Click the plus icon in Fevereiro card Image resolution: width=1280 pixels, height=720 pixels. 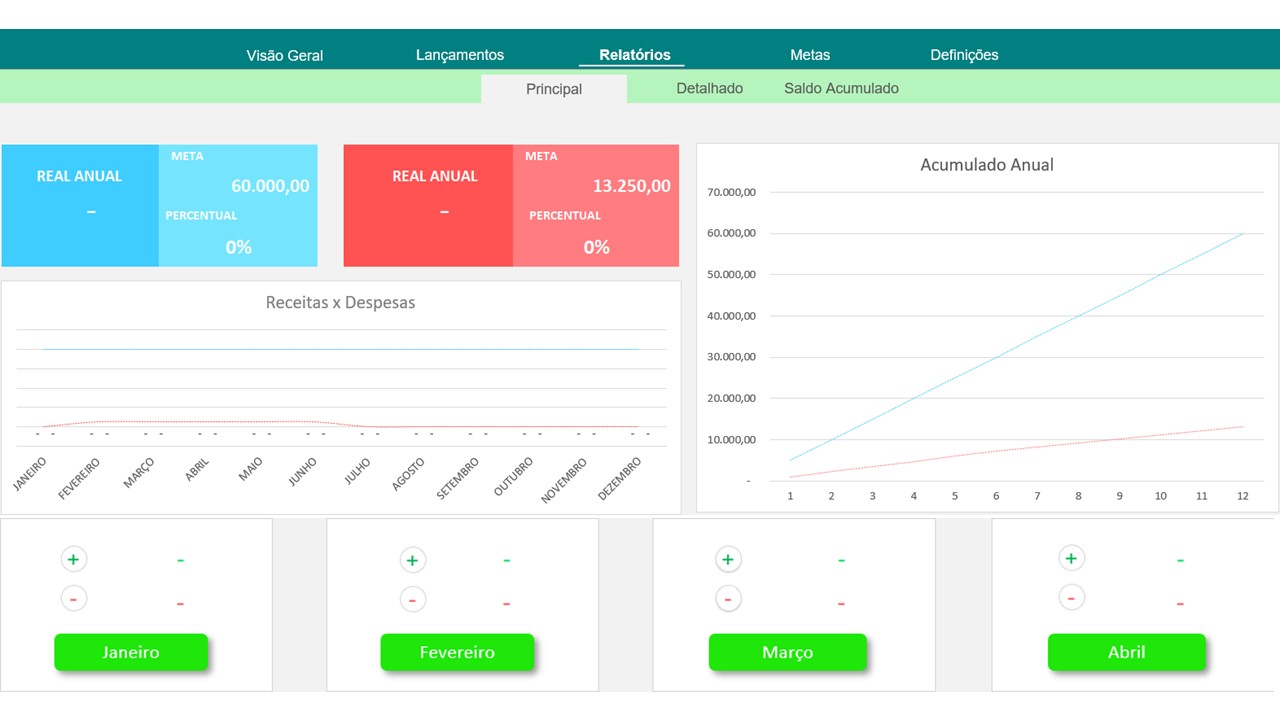point(412,560)
